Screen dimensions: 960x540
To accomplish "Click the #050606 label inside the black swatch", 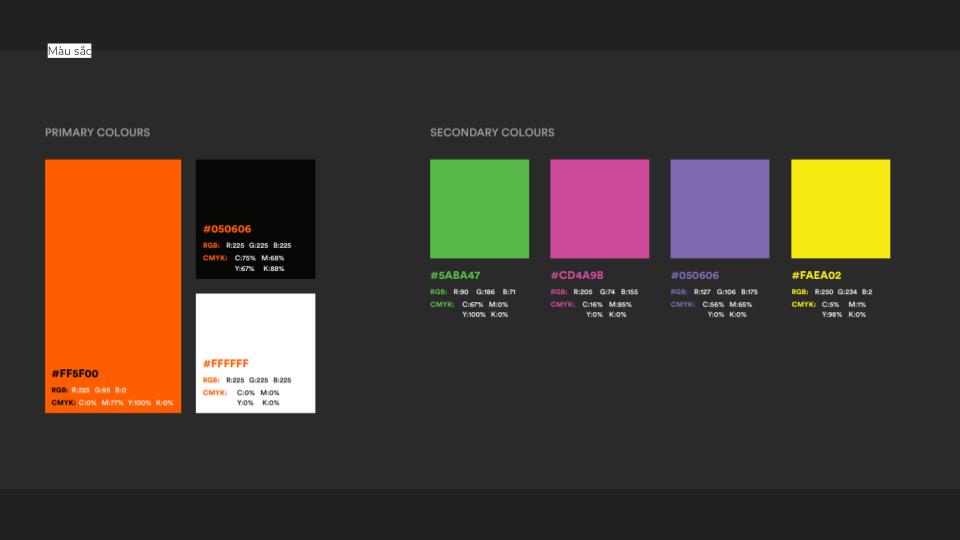I will coord(227,229).
